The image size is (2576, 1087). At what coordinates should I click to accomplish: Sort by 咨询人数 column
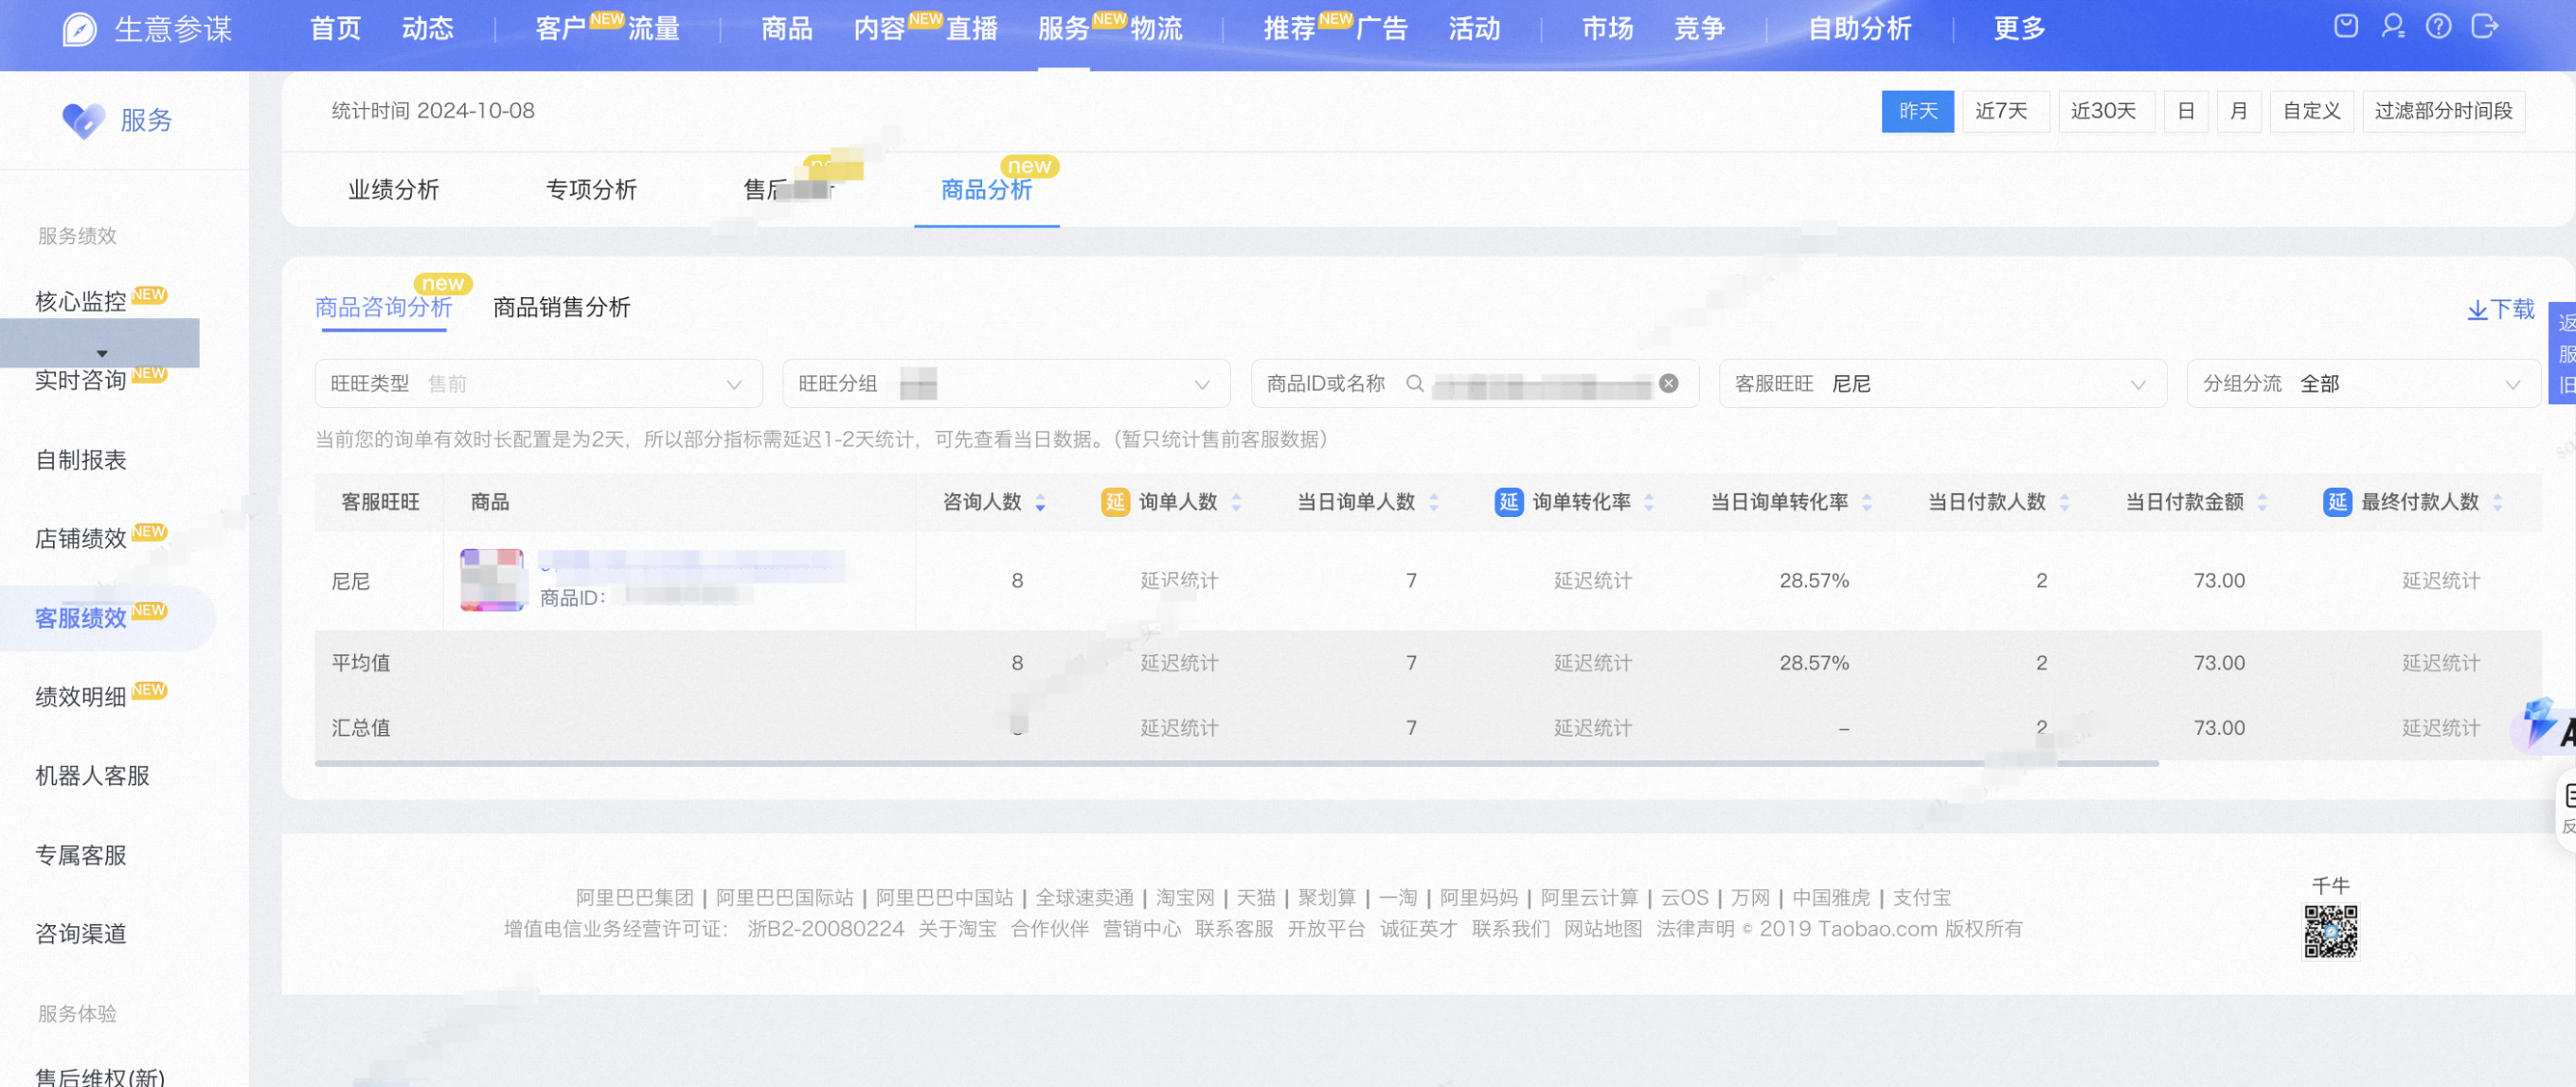pyautogui.click(x=1040, y=502)
